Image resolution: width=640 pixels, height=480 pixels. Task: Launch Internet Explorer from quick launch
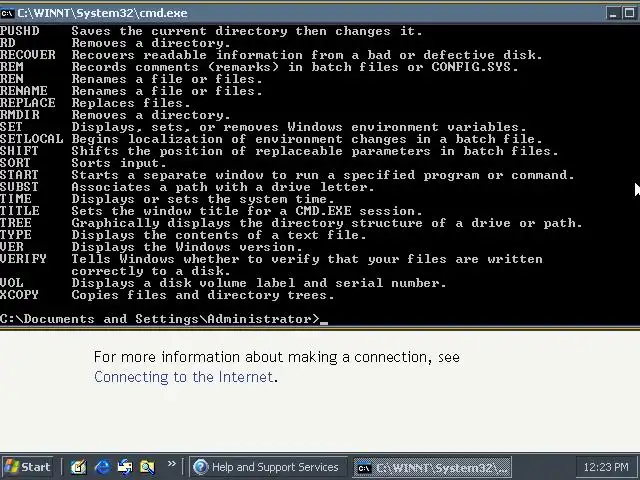(102, 467)
